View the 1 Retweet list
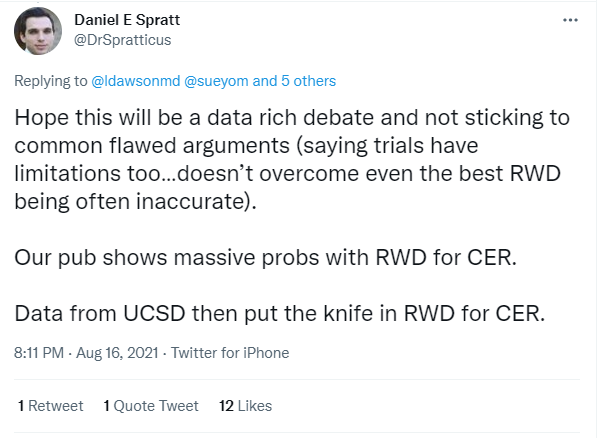This screenshot has width=601, height=438. pyautogui.click(x=51, y=405)
